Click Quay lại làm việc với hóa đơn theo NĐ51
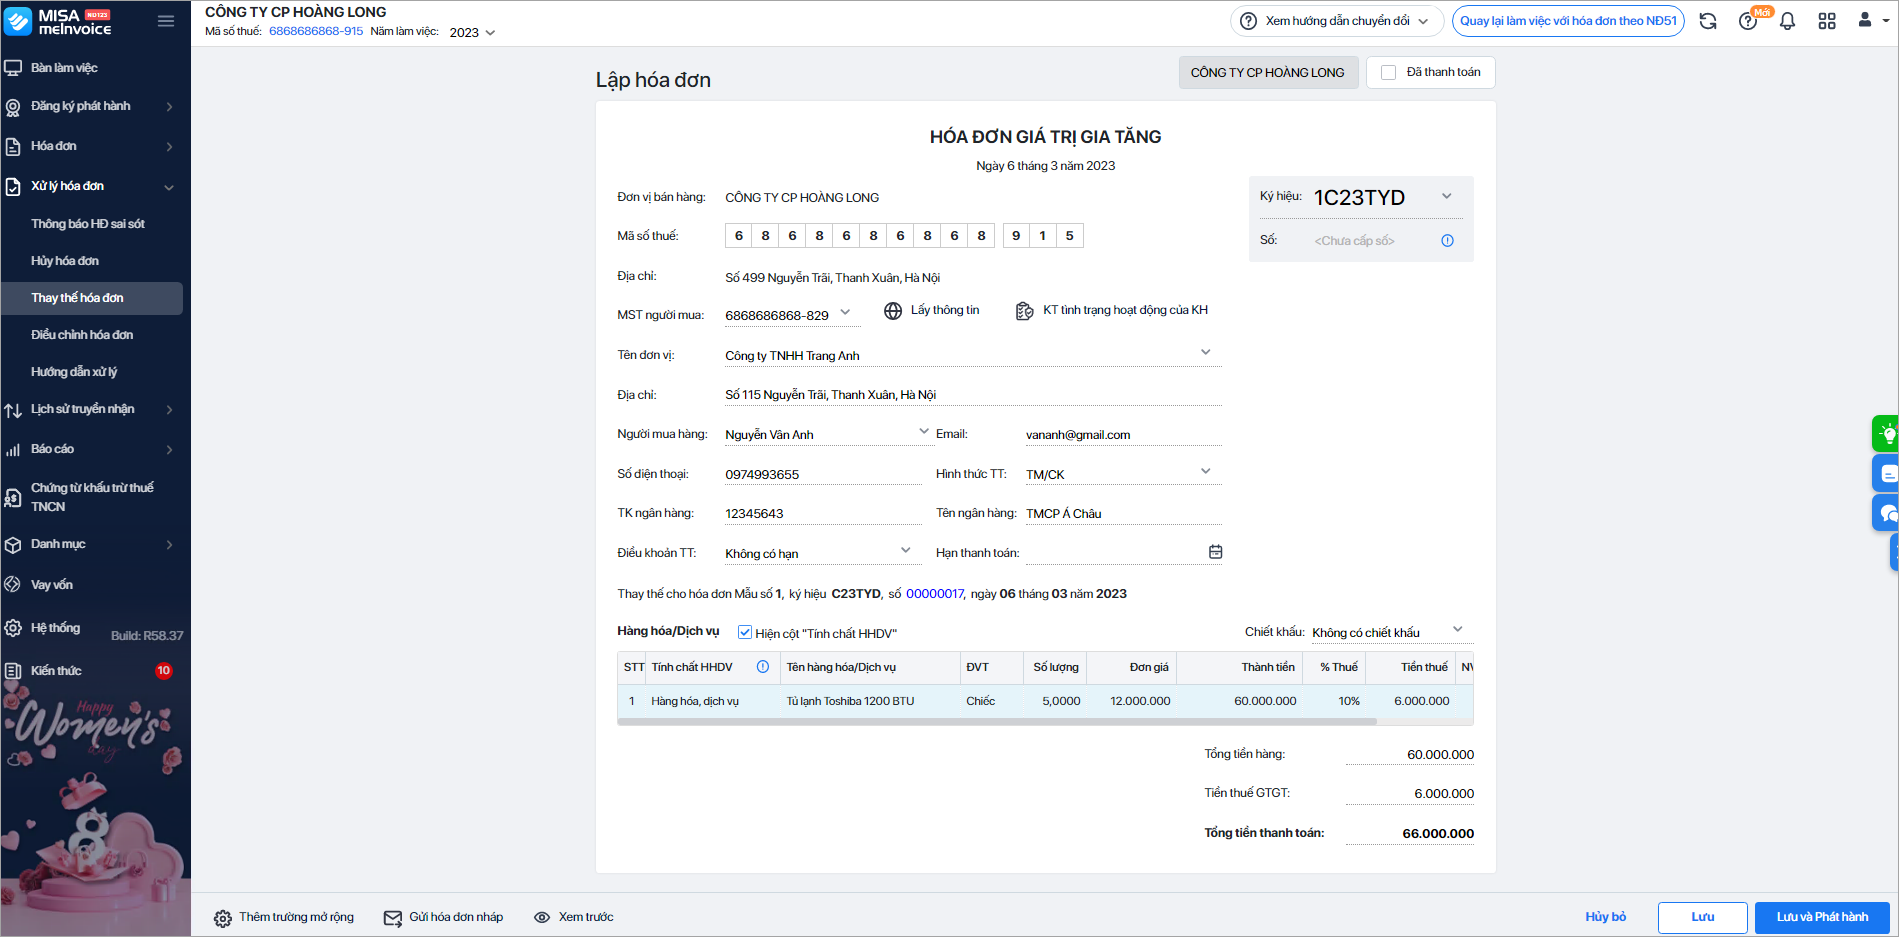The width and height of the screenshot is (1899, 937). point(1568,21)
